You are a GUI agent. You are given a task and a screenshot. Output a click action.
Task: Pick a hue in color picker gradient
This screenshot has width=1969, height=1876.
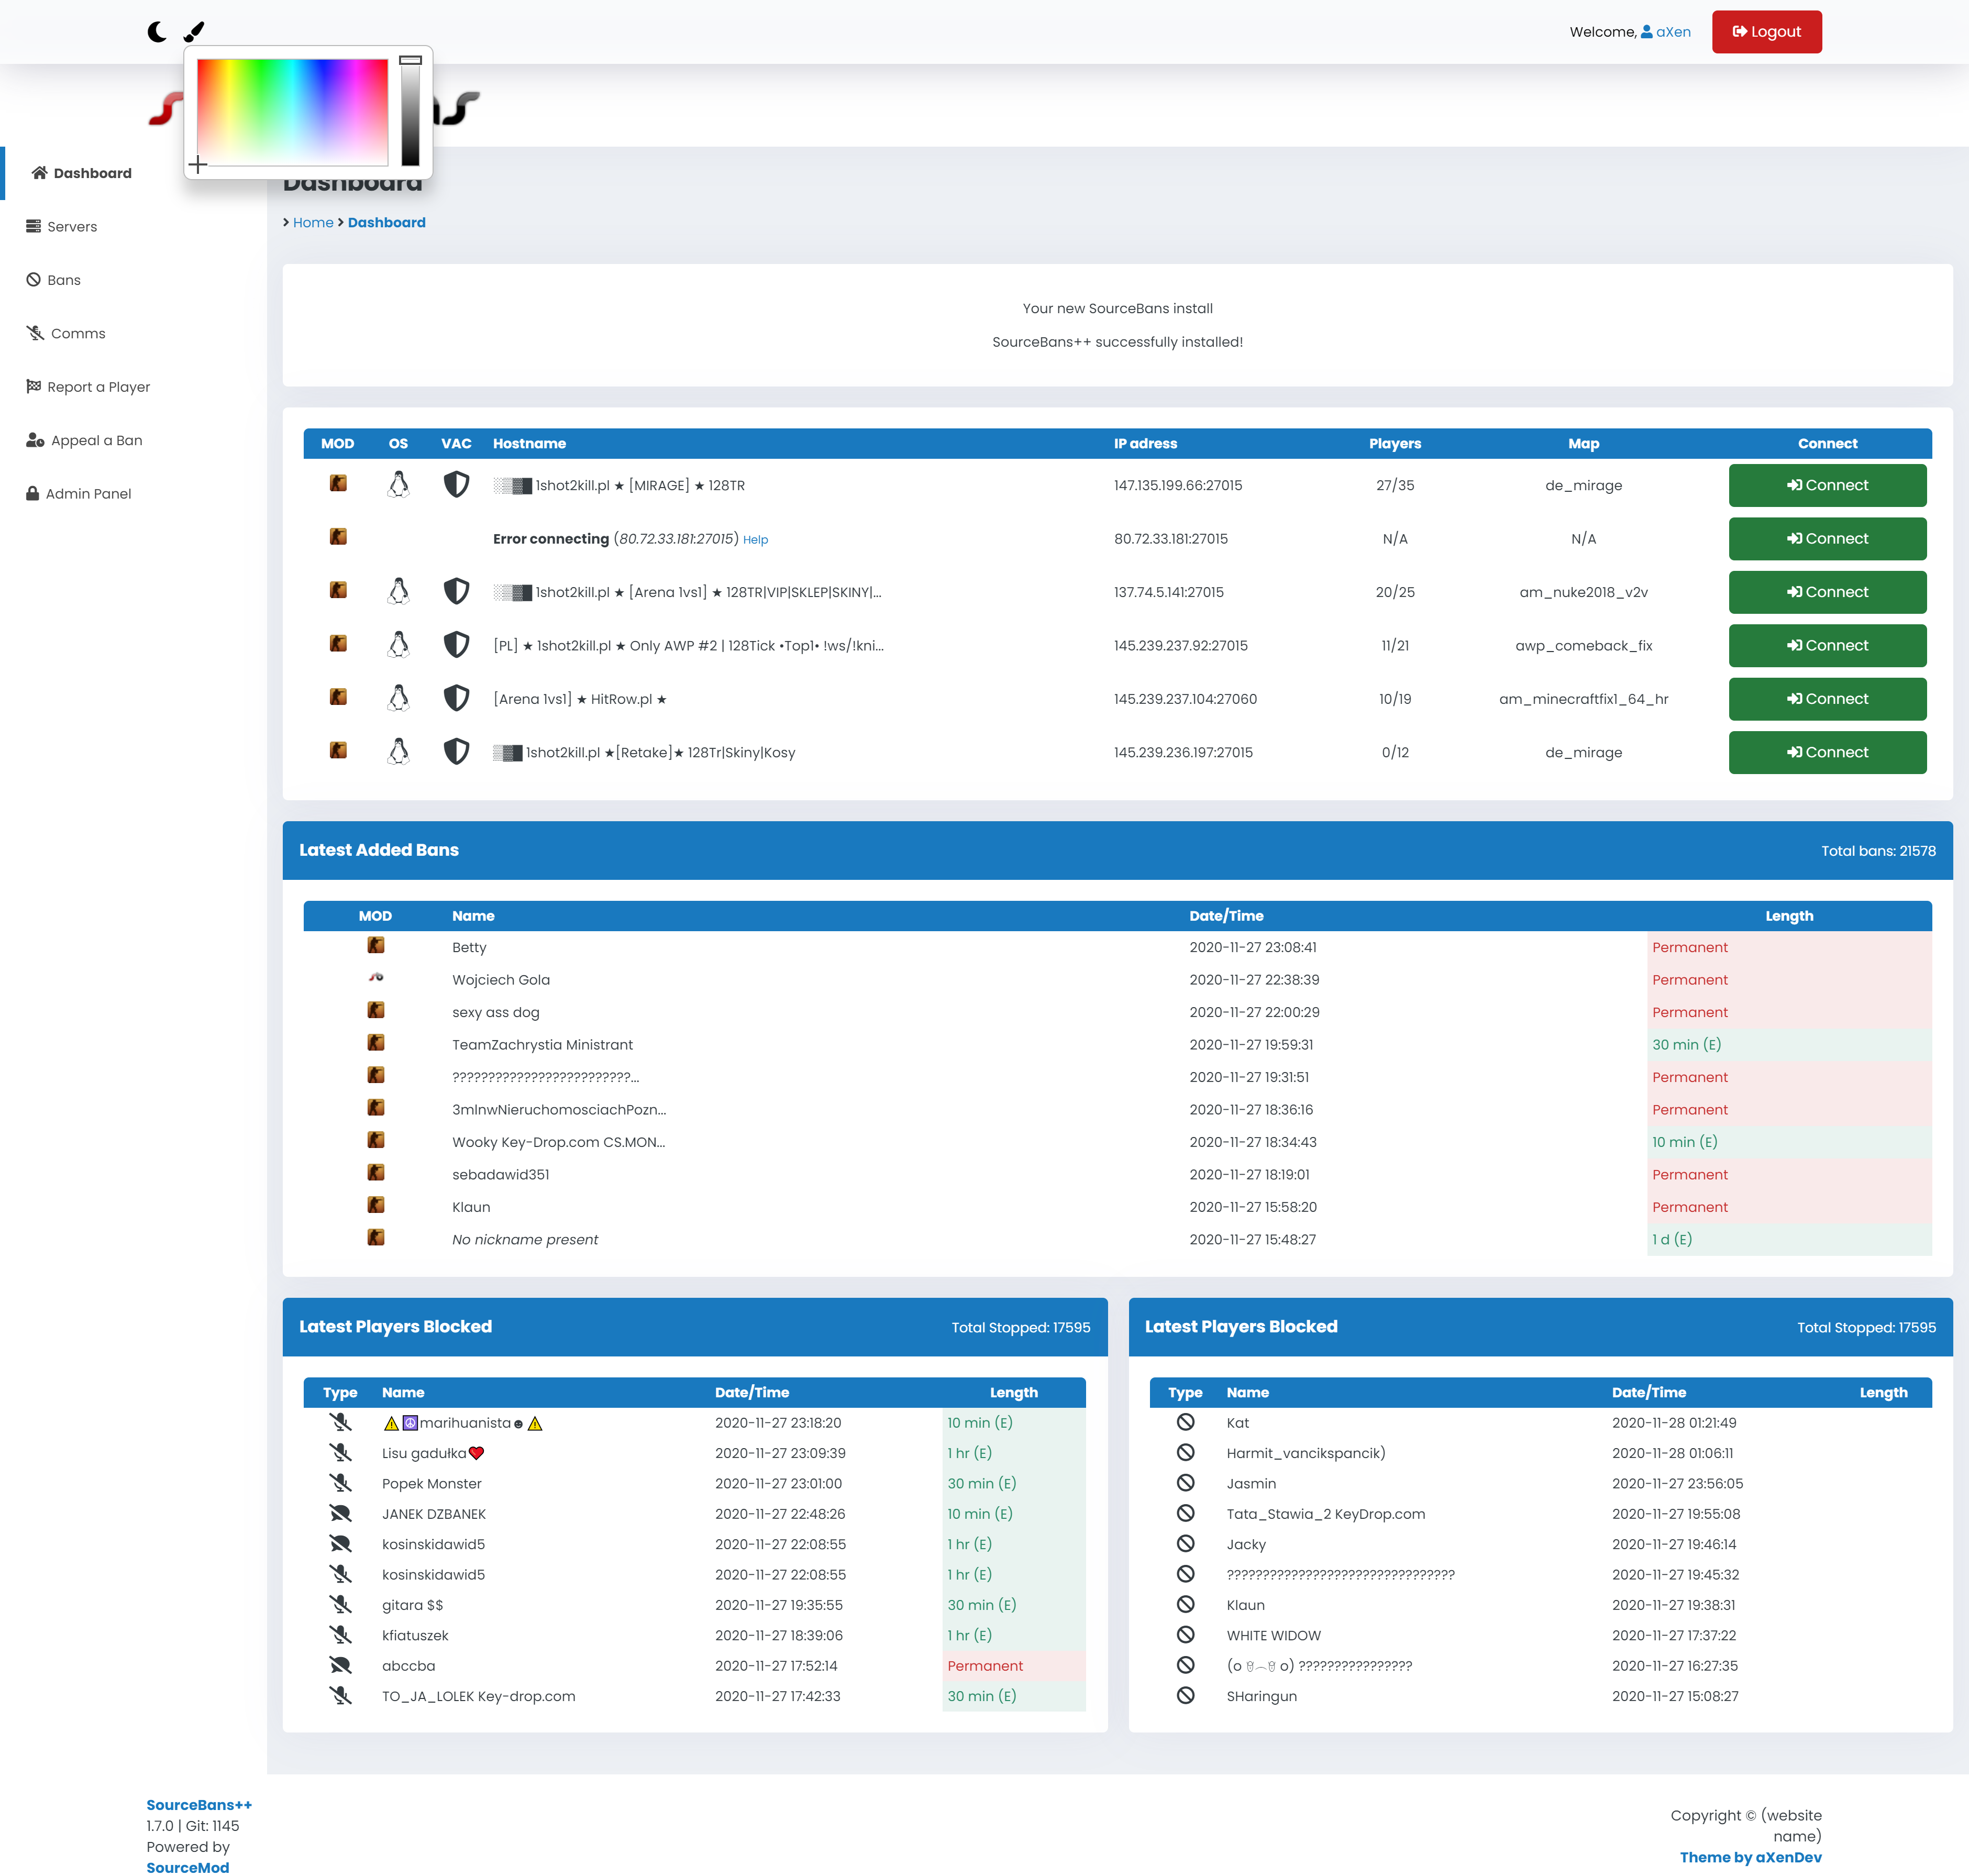click(292, 110)
